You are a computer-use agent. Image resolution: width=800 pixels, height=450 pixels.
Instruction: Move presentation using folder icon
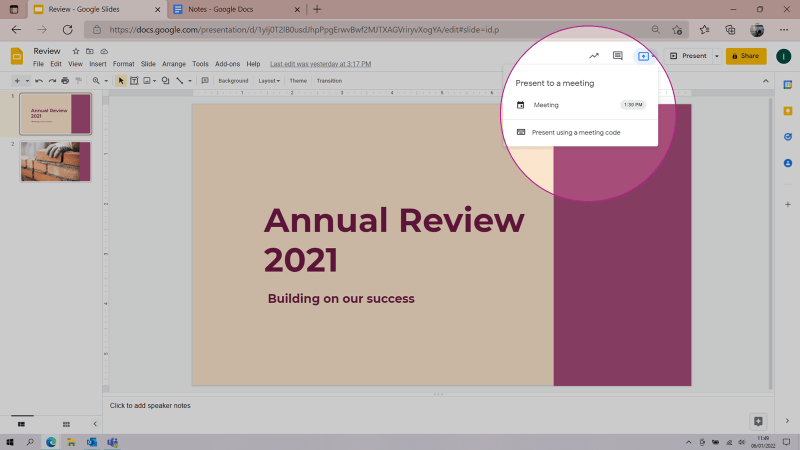90,51
